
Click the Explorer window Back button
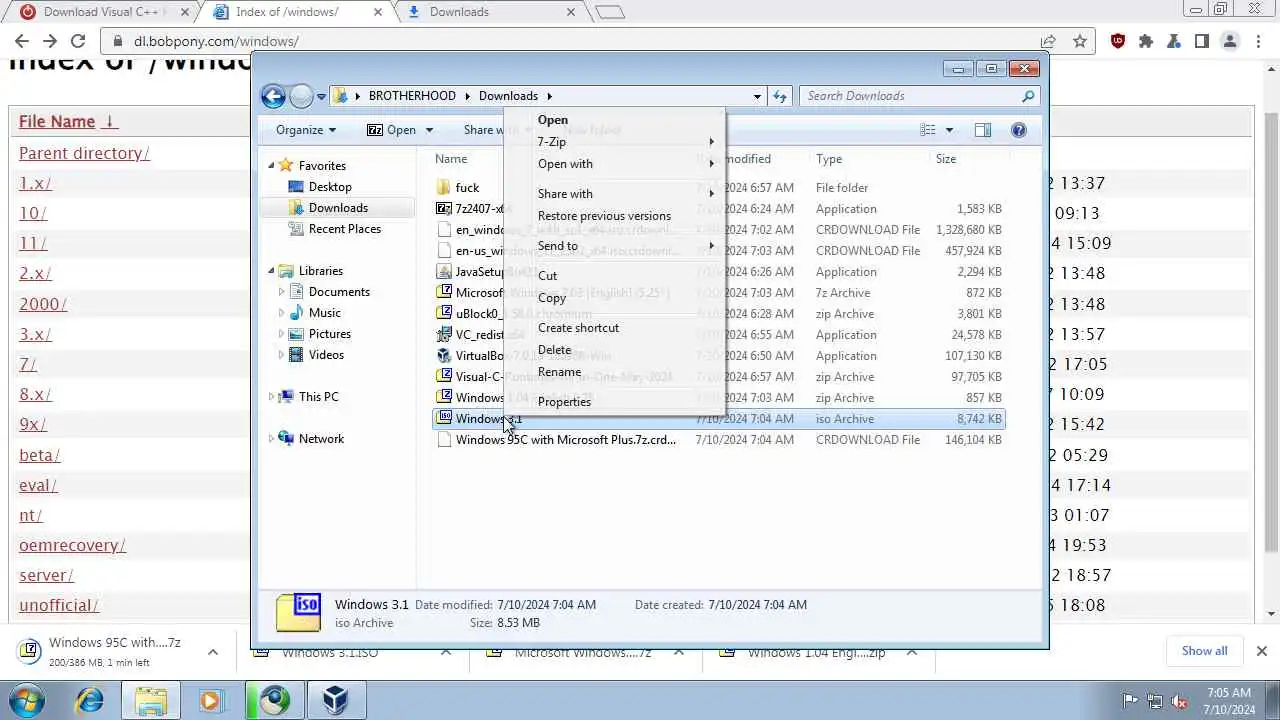273,96
